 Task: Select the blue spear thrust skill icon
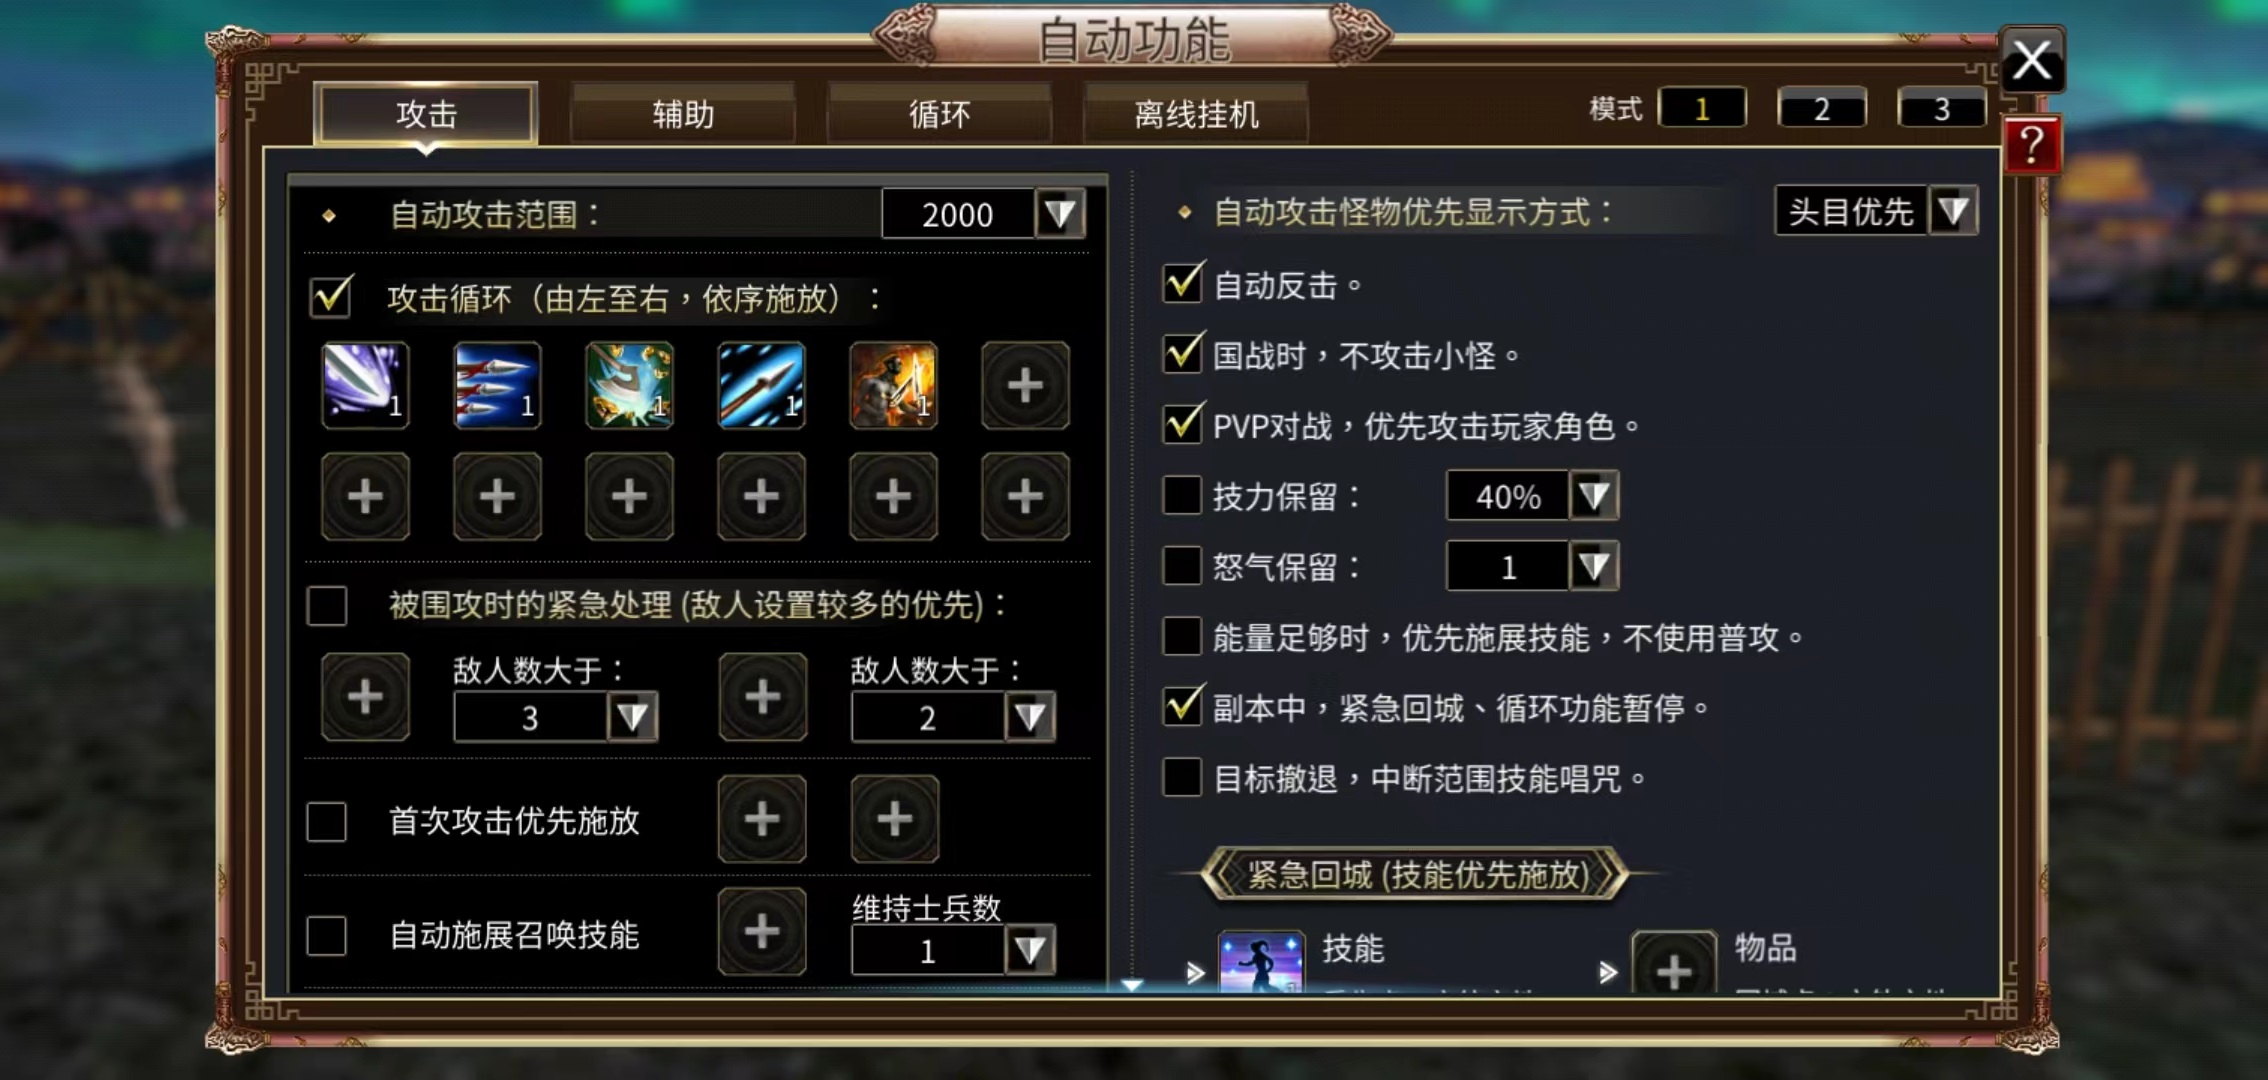[761, 385]
